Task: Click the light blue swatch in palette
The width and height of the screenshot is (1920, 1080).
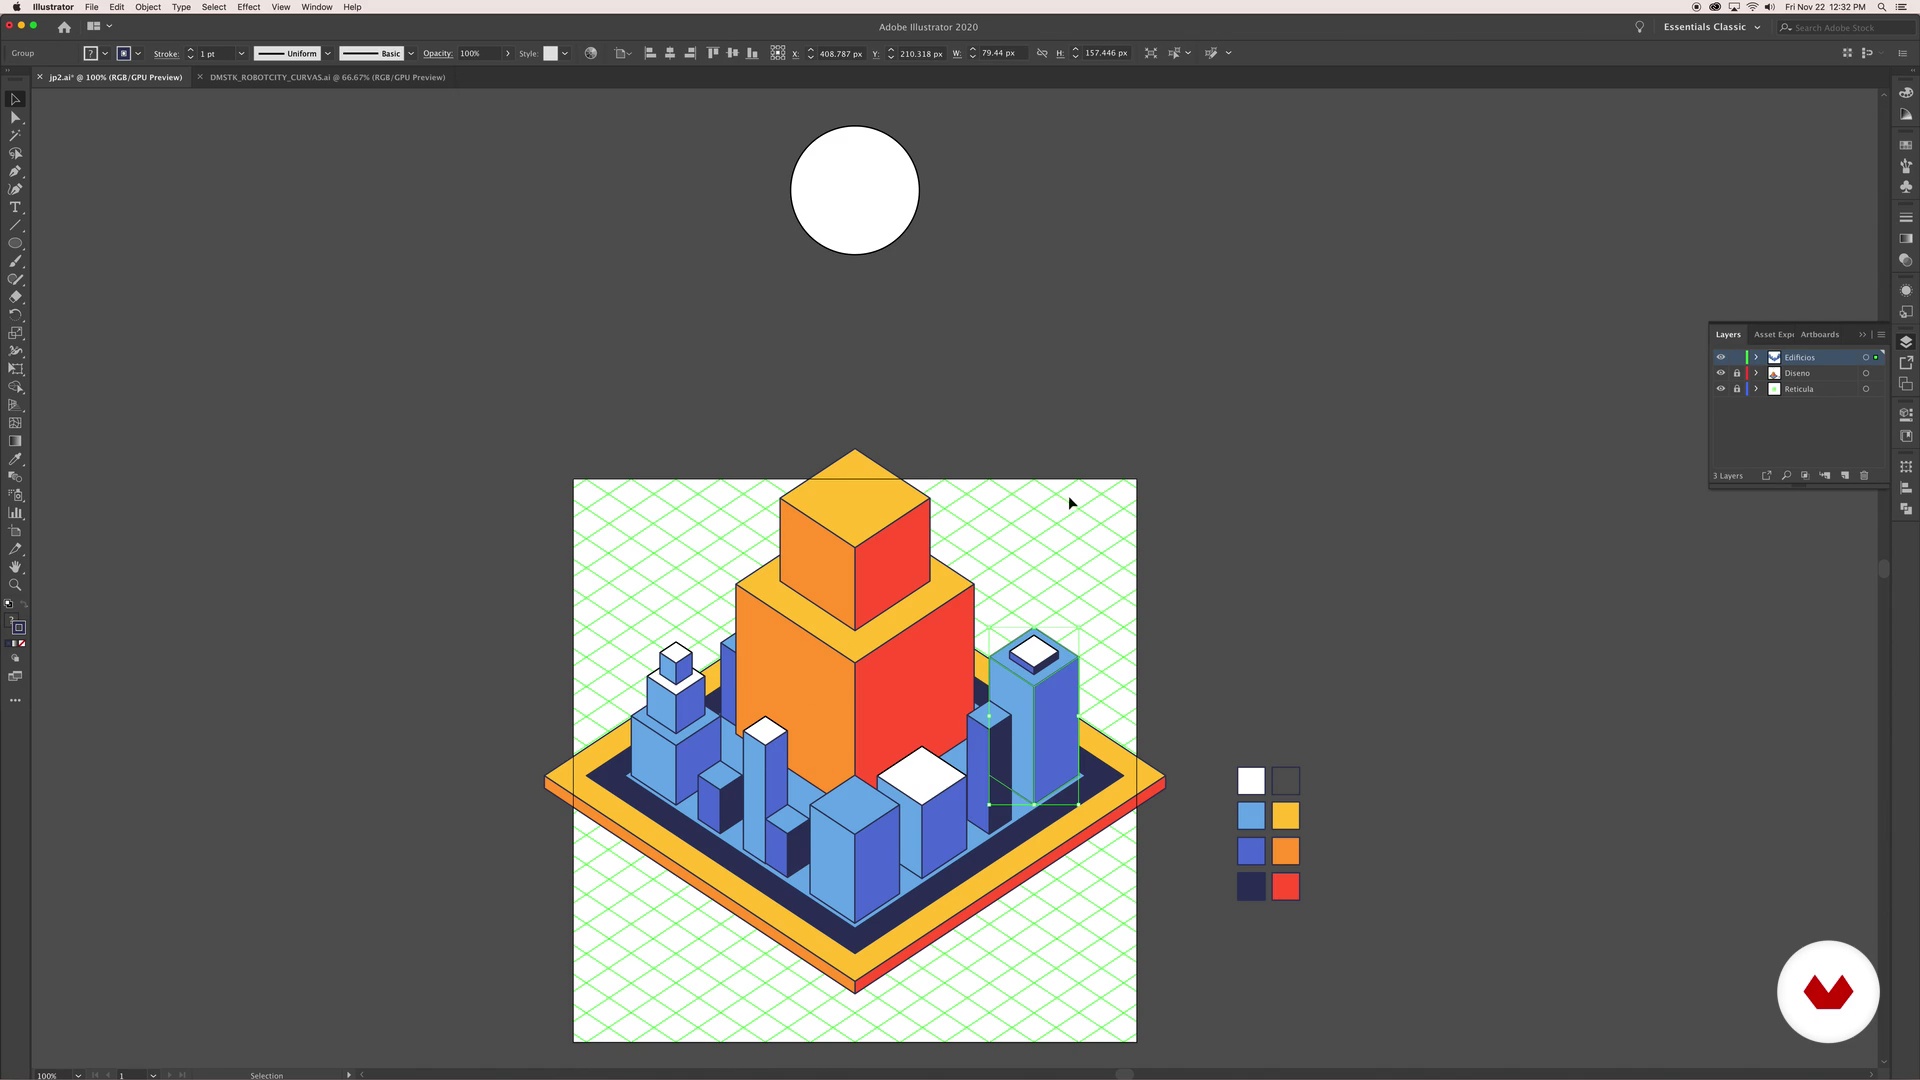Action: (1251, 816)
